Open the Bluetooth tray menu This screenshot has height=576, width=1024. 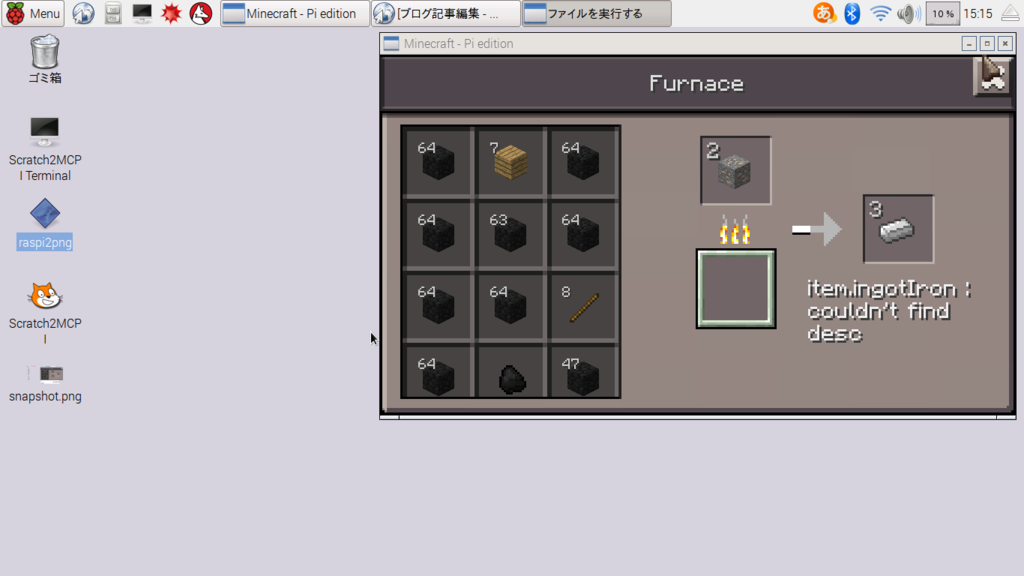click(x=852, y=13)
